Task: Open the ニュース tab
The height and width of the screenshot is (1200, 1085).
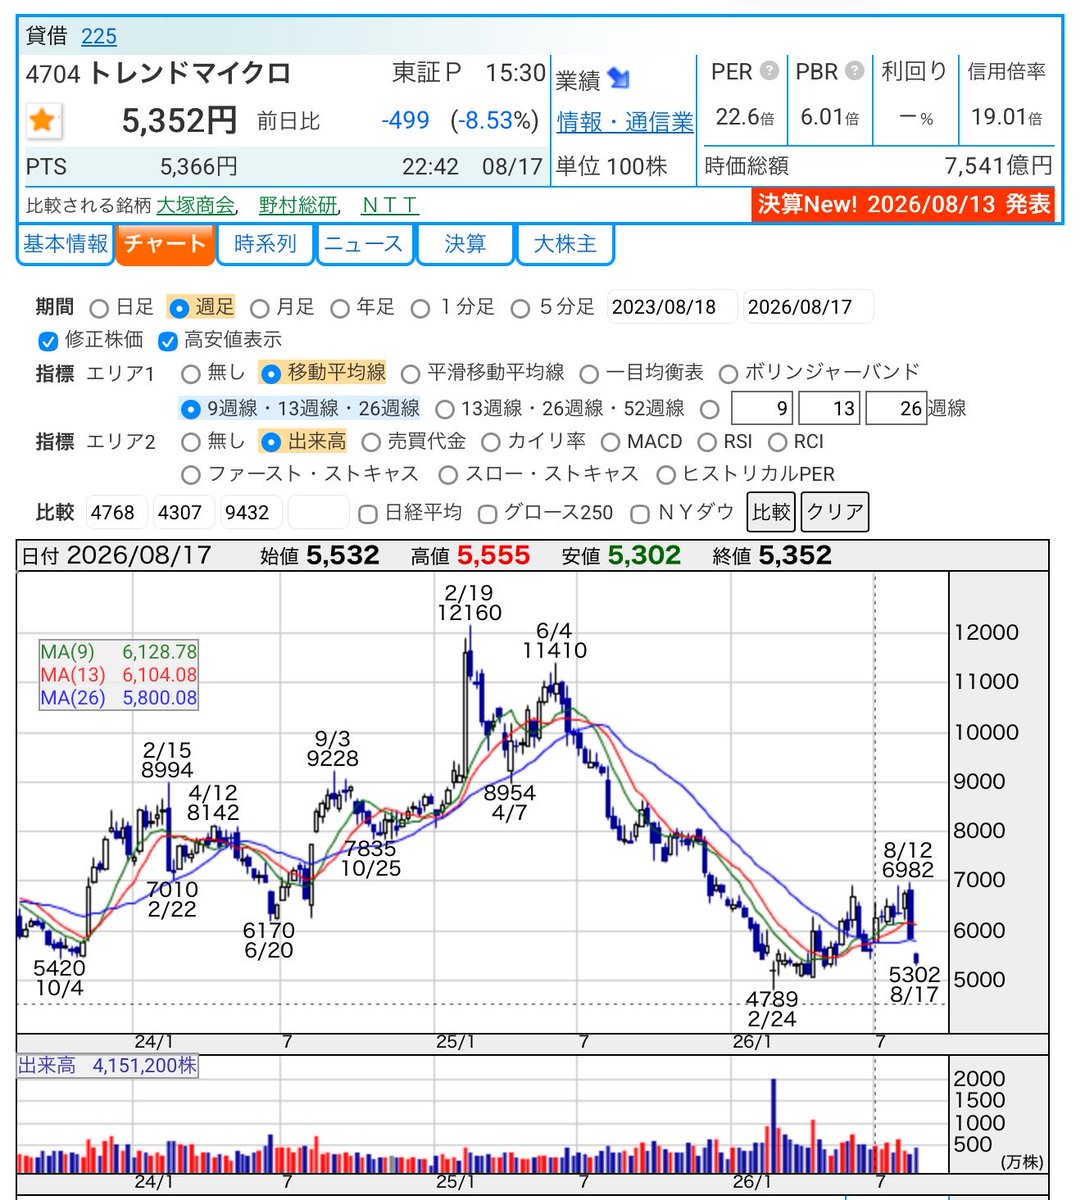Action: tap(364, 245)
